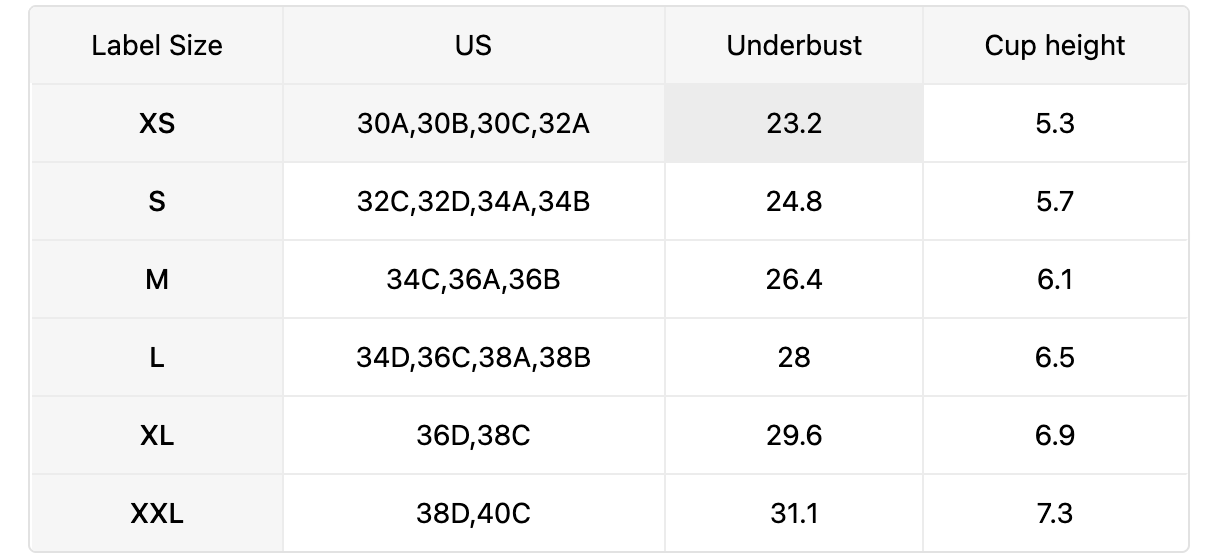The image size is (1216, 560).
Task: Select the L label size cell
Action: (157, 358)
